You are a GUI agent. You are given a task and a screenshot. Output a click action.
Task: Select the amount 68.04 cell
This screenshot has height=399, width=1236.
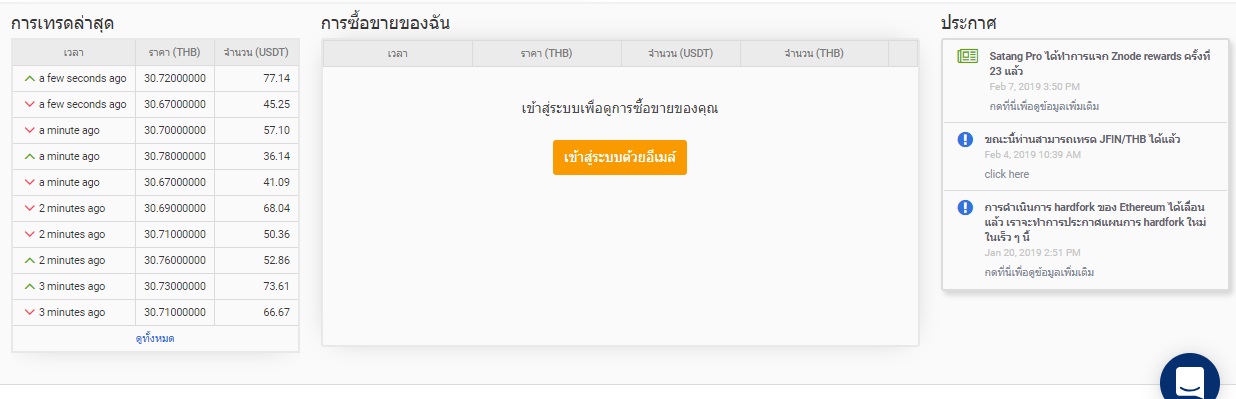pyautogui.click(x=257, y=208)
